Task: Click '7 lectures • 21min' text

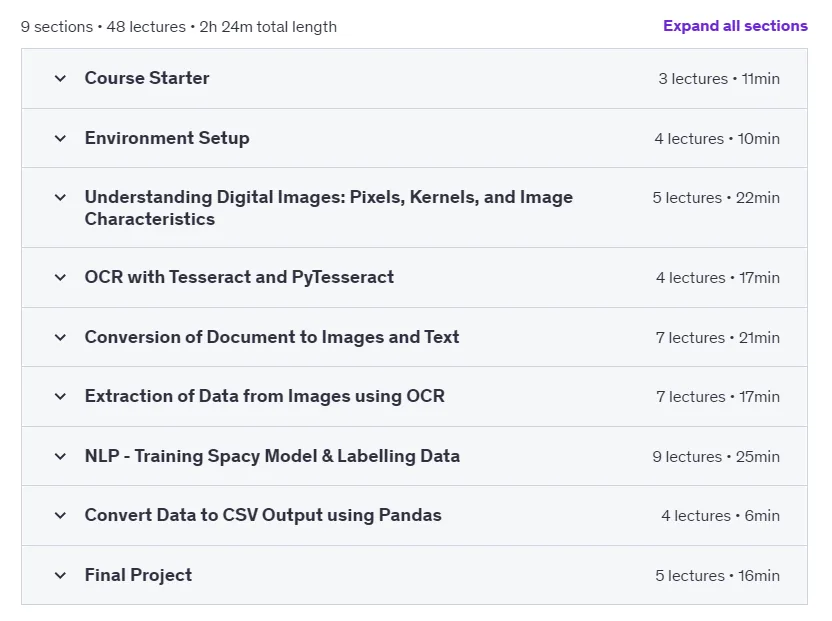Action: (718, 338)
